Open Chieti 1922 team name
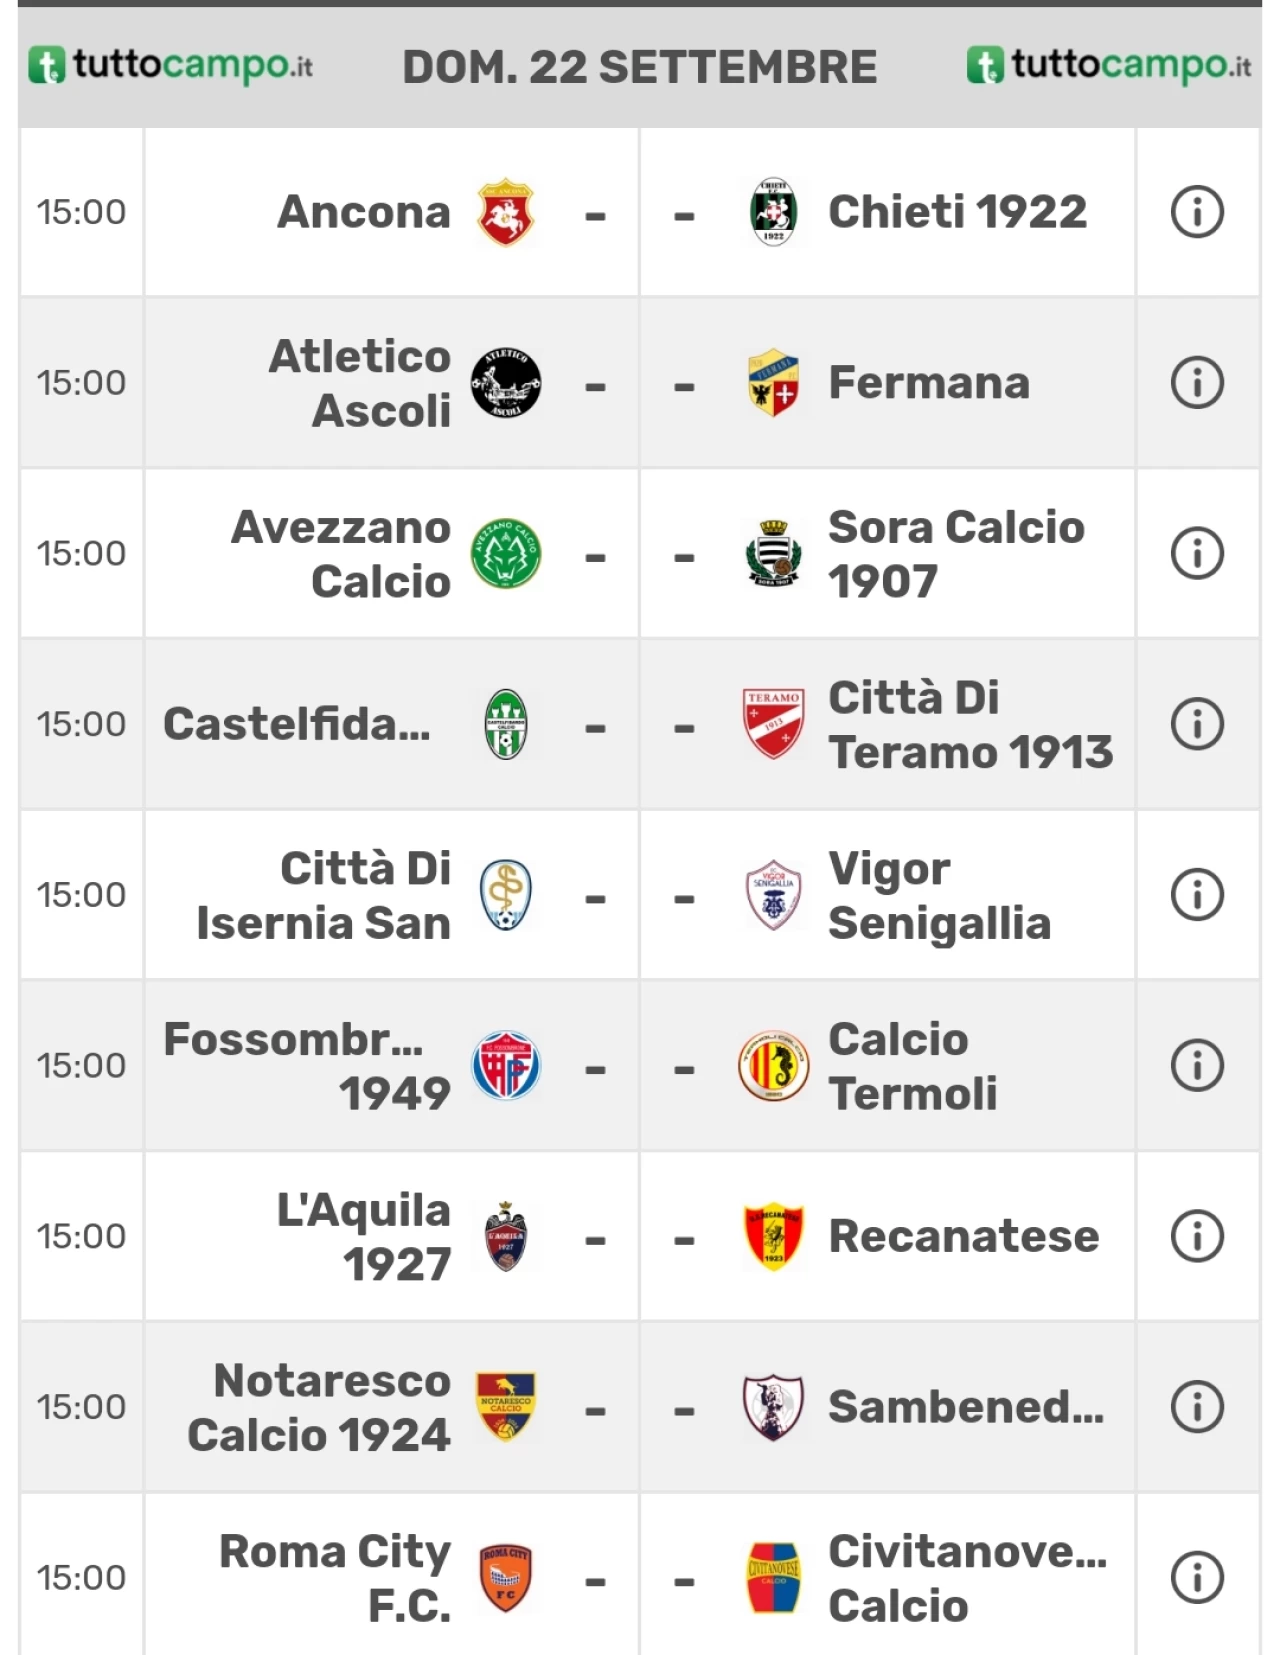 coord(957,212)
